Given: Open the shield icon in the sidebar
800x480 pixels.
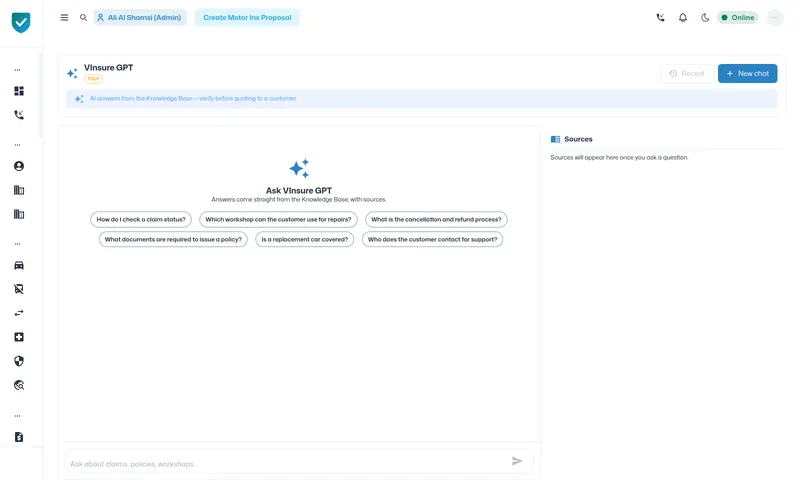Looking at the screenshot, I should point(19,361).
